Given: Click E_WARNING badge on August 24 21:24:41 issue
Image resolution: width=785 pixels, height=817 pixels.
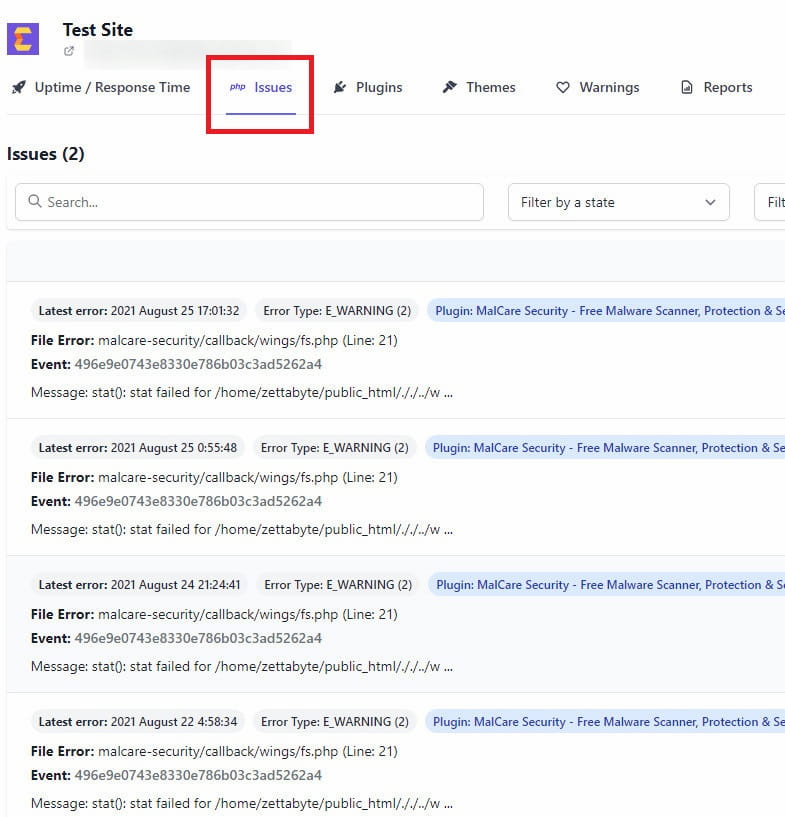Looking at the screenshot, I should pyautogui.click(x=338, y=585).
